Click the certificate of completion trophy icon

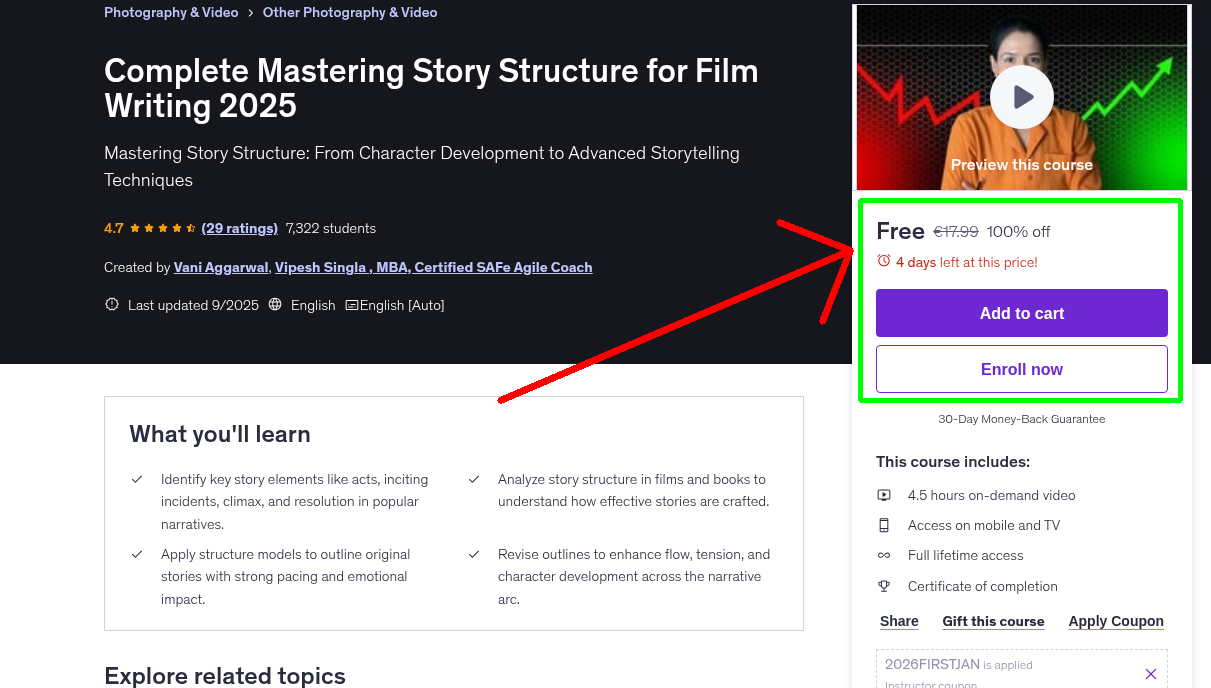[884, 586]
